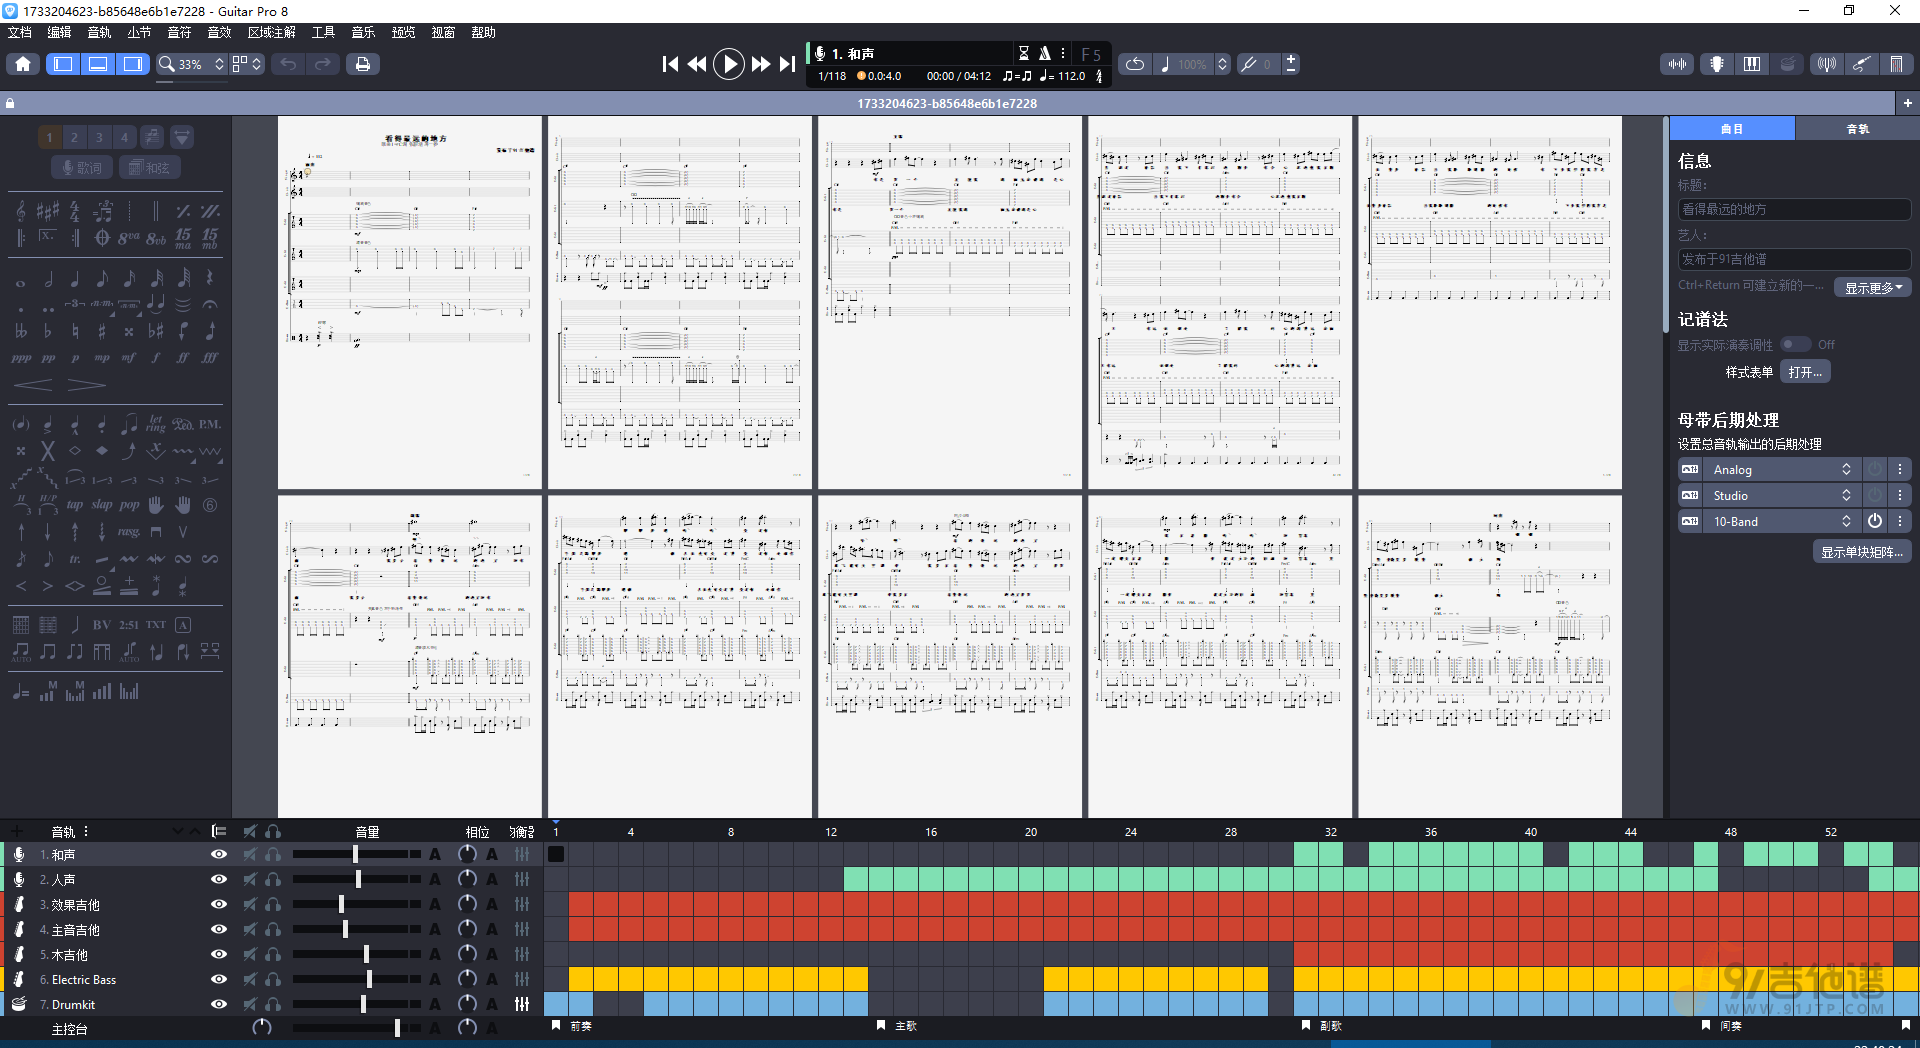Screen dimensions: 1920x1048
Task: Toggle 显示实际演奏调性 switch
Action: [1796, 344]
